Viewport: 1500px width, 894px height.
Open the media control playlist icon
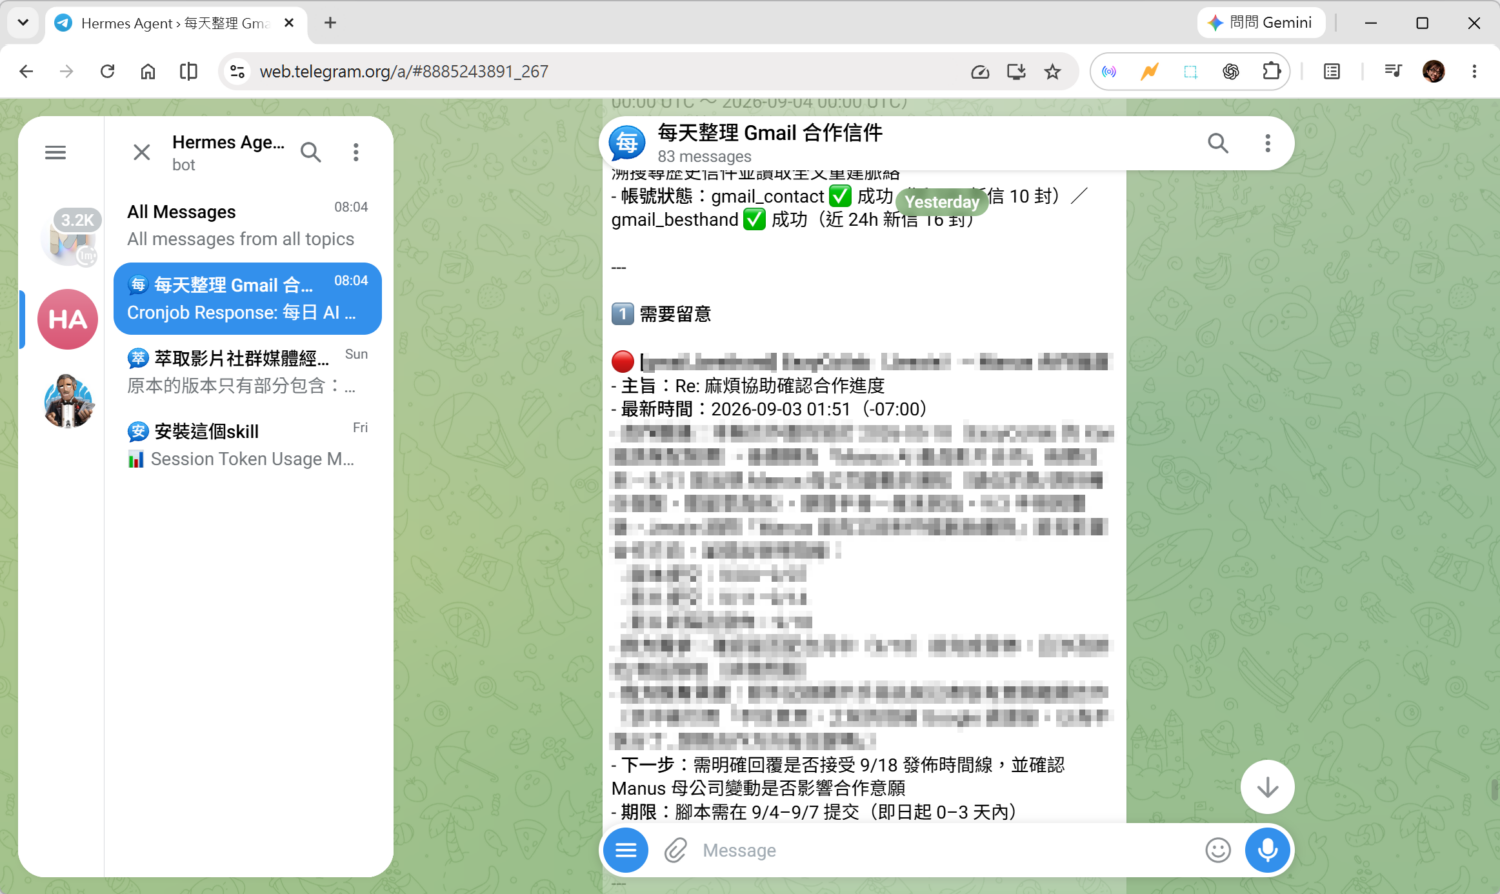pyautogui.click(x=1393, y=71)
